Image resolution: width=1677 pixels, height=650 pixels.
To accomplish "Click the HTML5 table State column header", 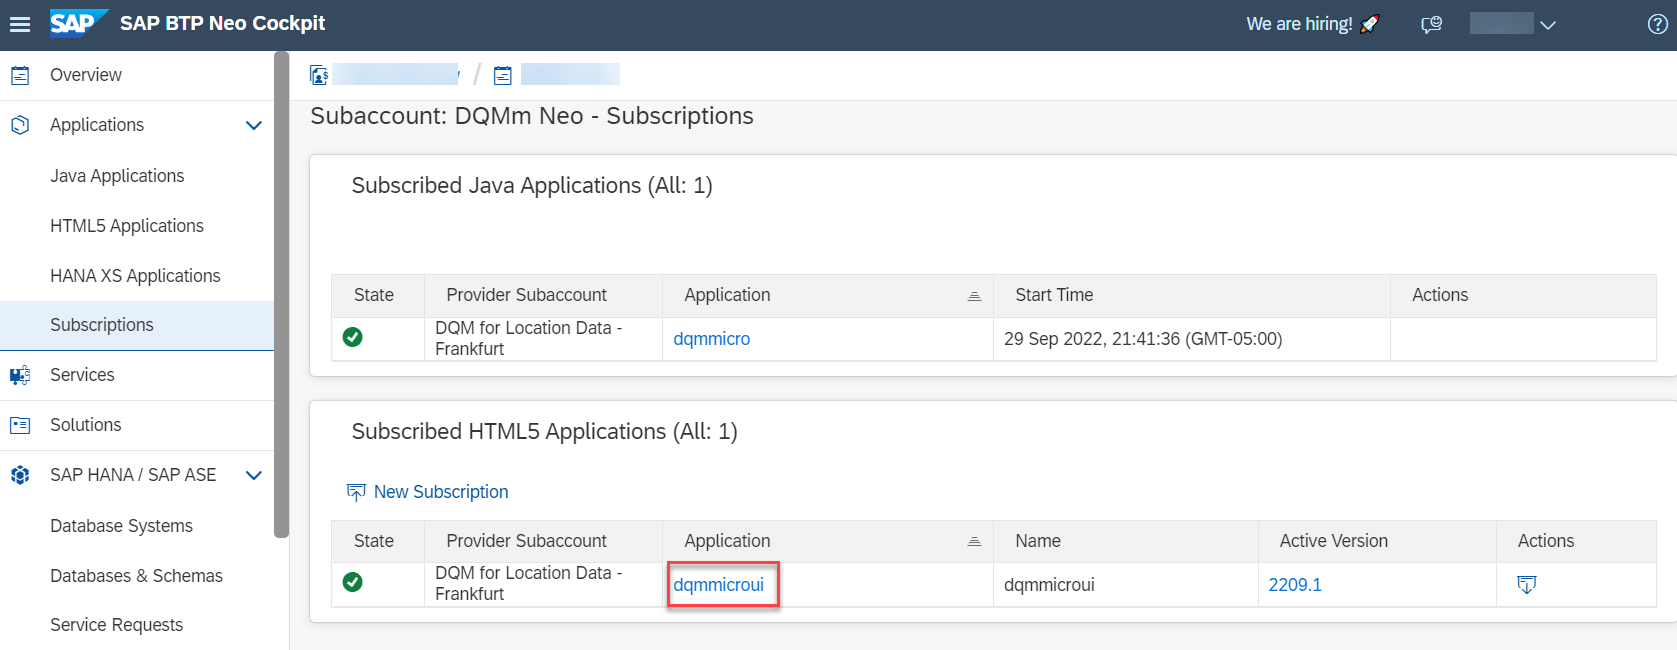I will tap(374, 541).
